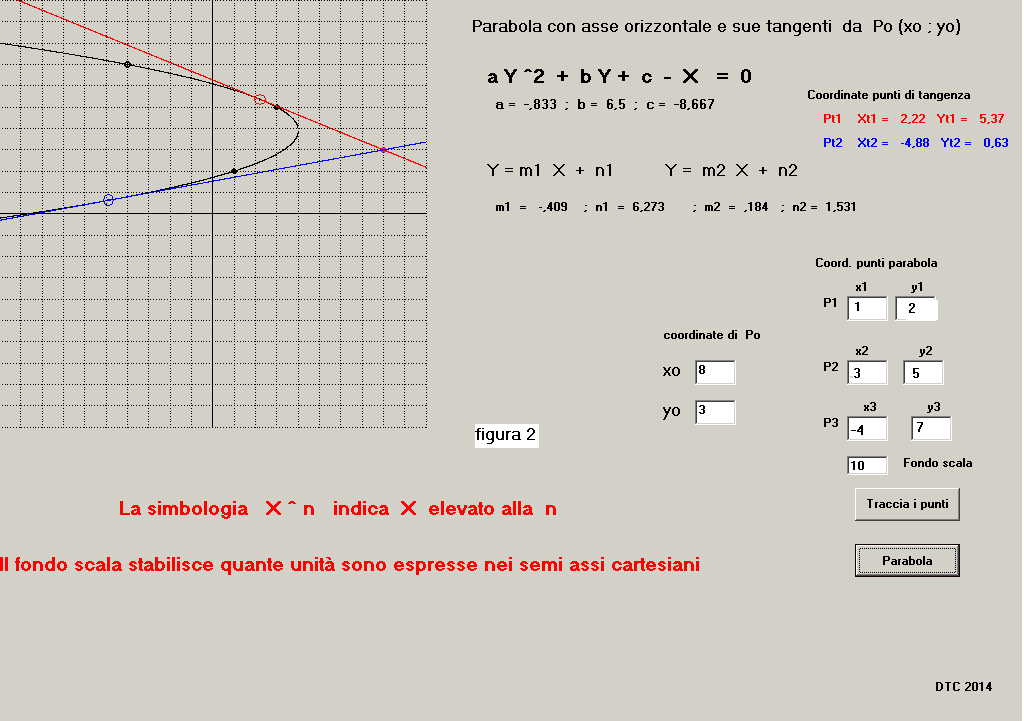Select the Fondo scala input box
The image size is (1024, 721).
coord(867,466)
